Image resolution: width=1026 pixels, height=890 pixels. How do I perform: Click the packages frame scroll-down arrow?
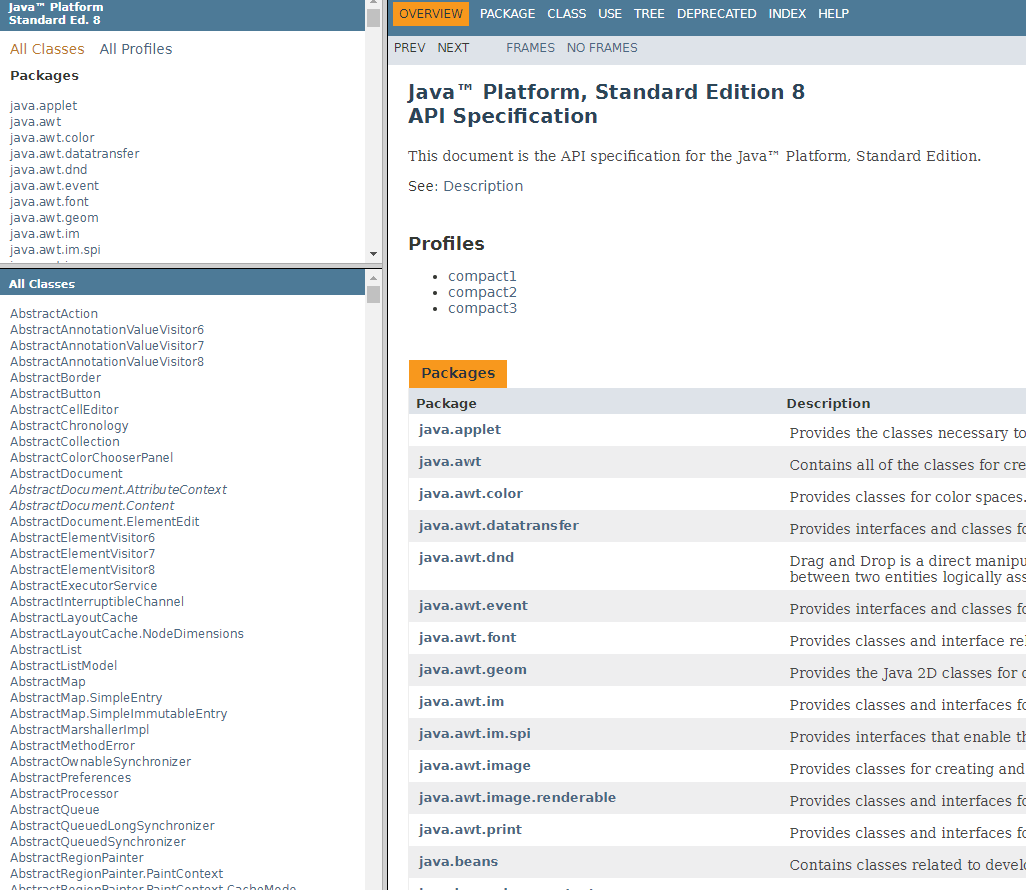(374, 254)
